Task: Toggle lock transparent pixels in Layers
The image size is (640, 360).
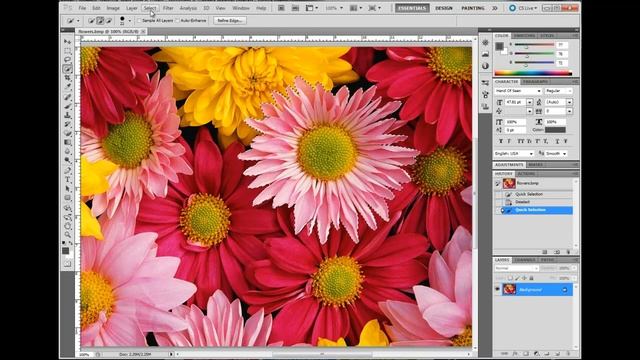Action: pos(510,278)
